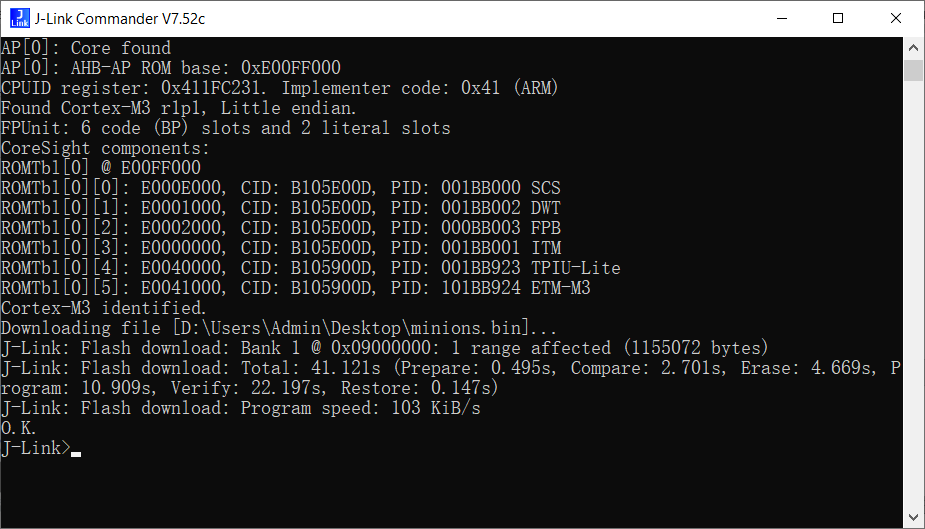Click the CPUID value '0x411FC231'
The width and height of the screenshot is (925, 529).
click(211, 88)
